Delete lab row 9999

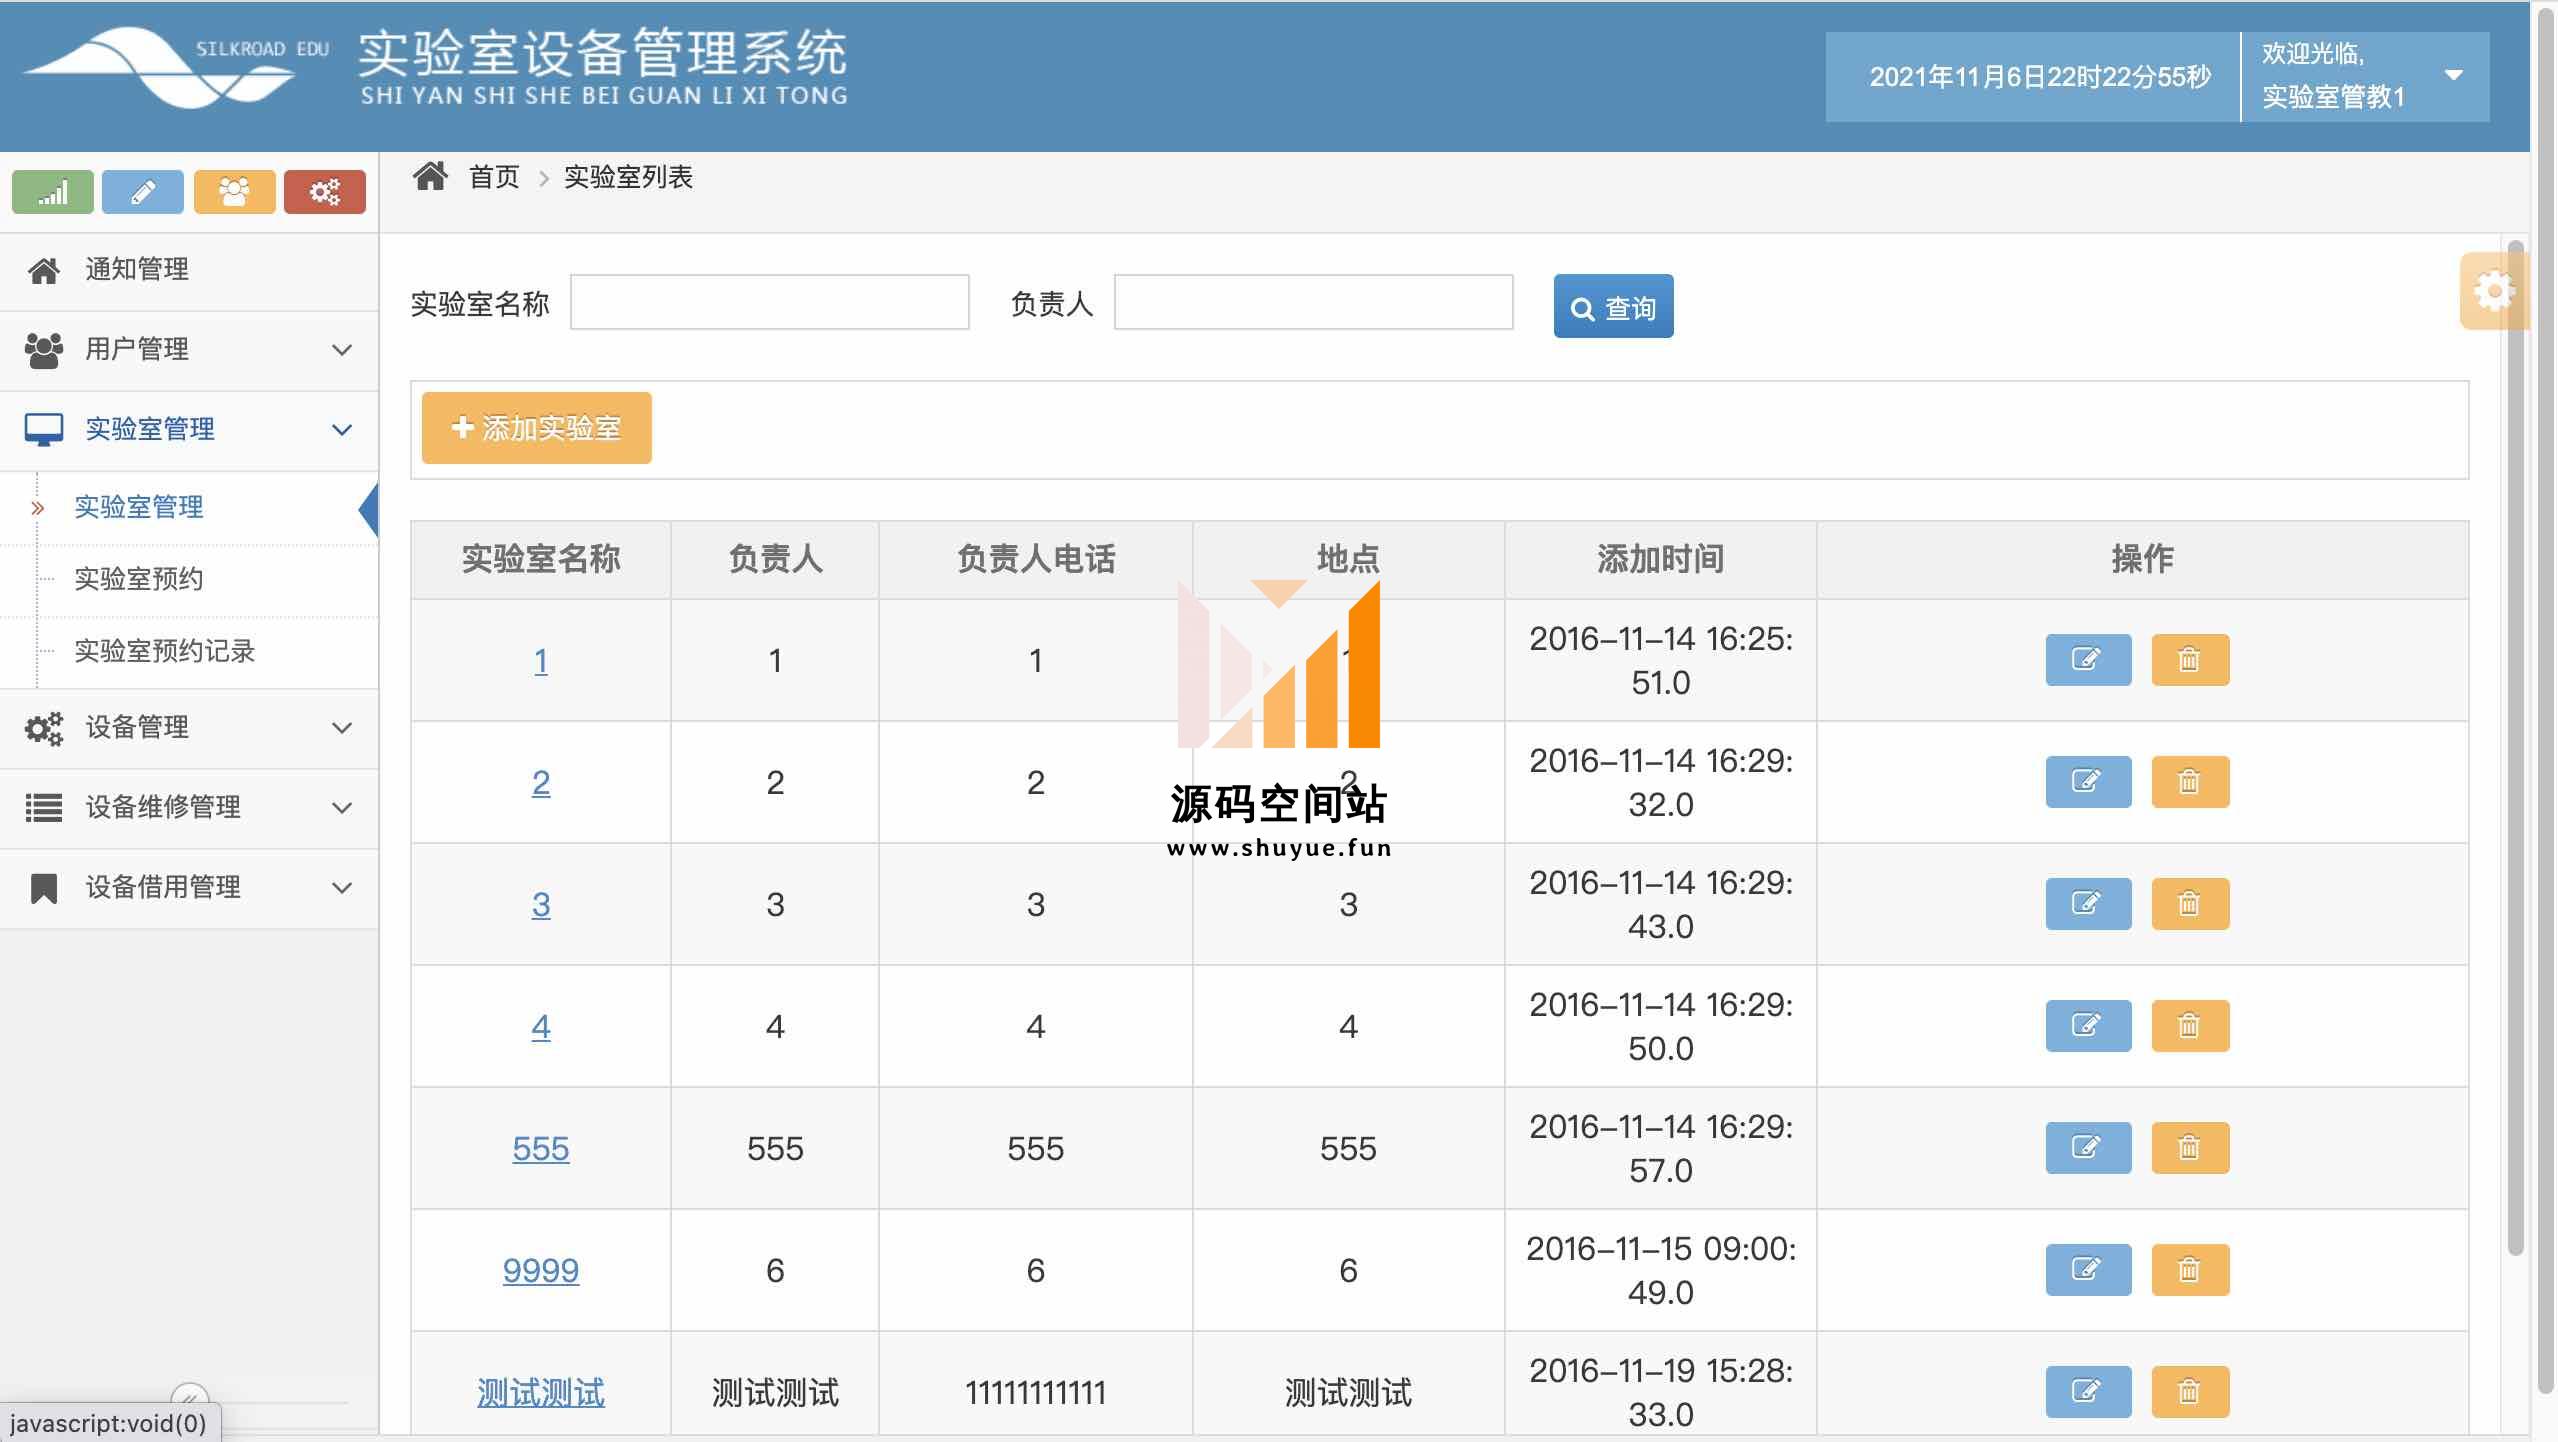[2190, 1270]
